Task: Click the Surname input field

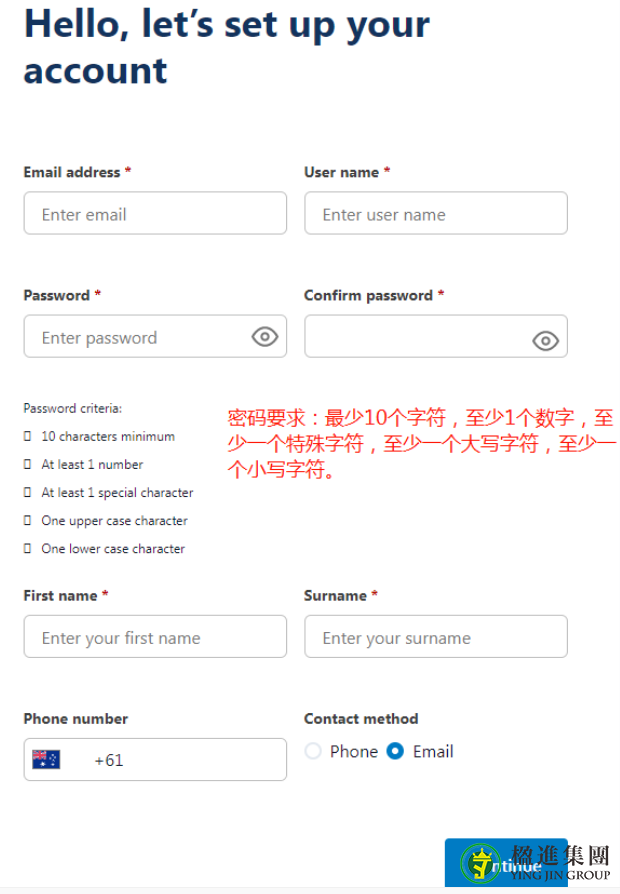Action: click(x=436, y=636)
